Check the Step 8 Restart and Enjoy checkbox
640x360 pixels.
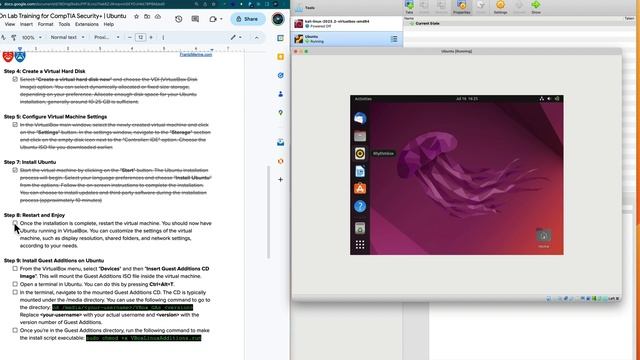[15, 223]
